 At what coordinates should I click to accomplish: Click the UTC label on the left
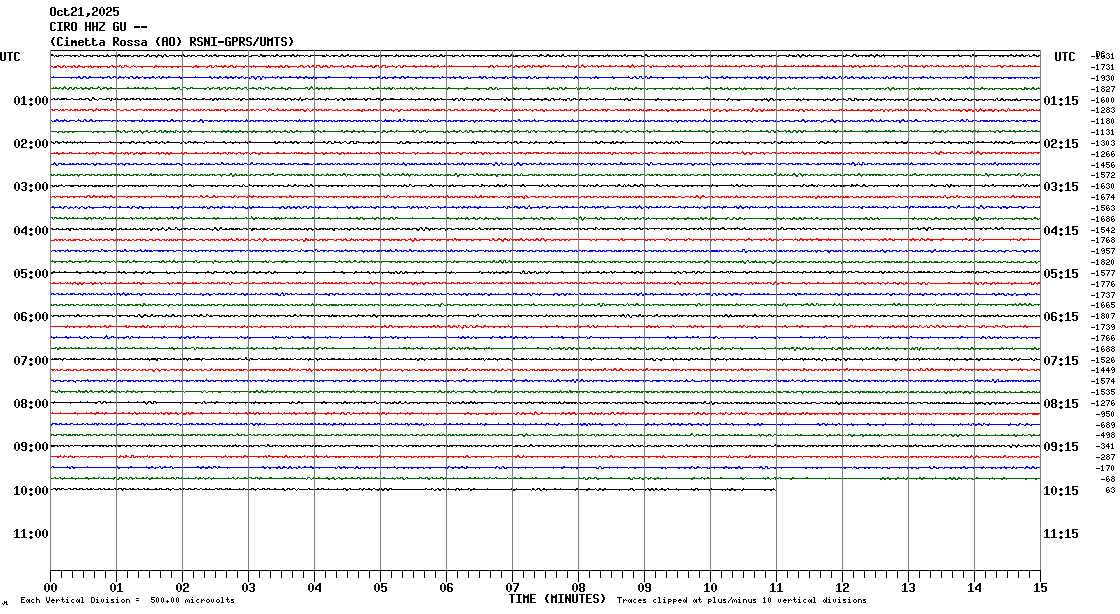[x=10, y=57]
